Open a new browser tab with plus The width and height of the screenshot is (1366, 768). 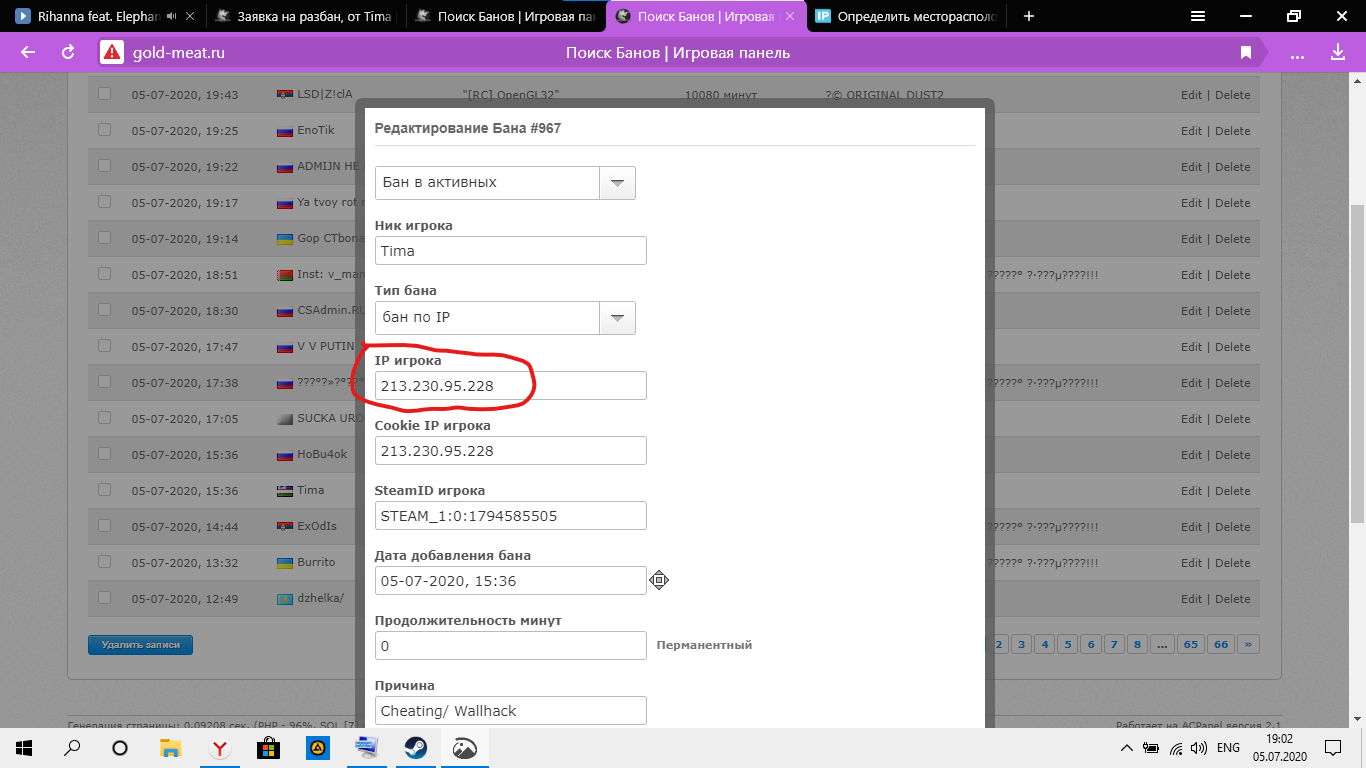(1029, 16)
